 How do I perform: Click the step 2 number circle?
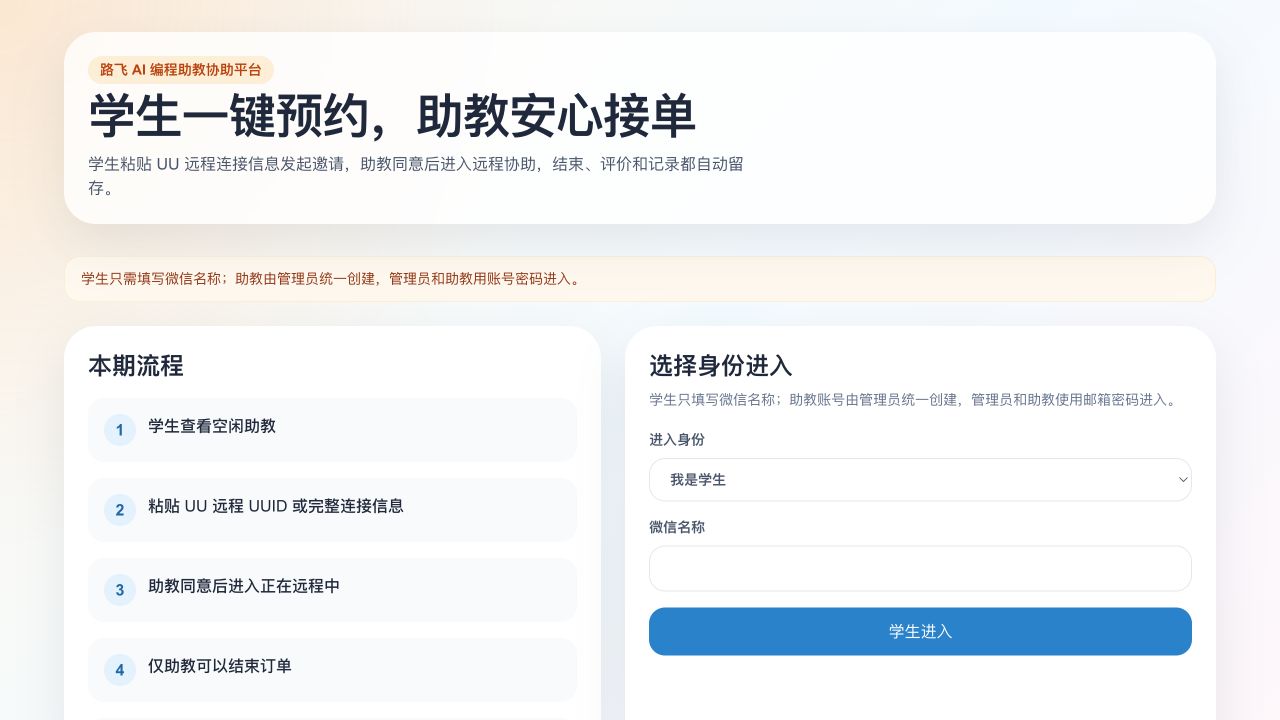(120, 510)
